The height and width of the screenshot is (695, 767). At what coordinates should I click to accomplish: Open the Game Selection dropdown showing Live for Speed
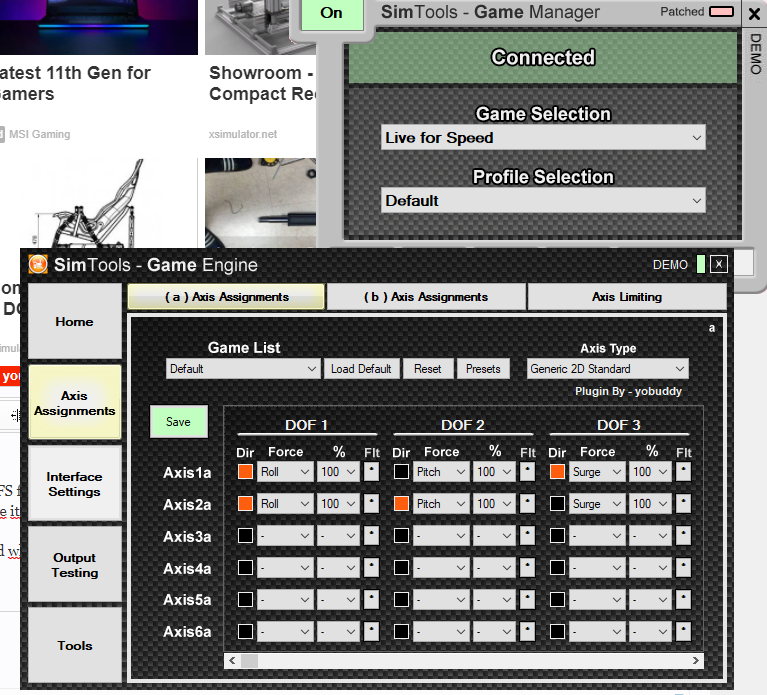tap(543, 137)
